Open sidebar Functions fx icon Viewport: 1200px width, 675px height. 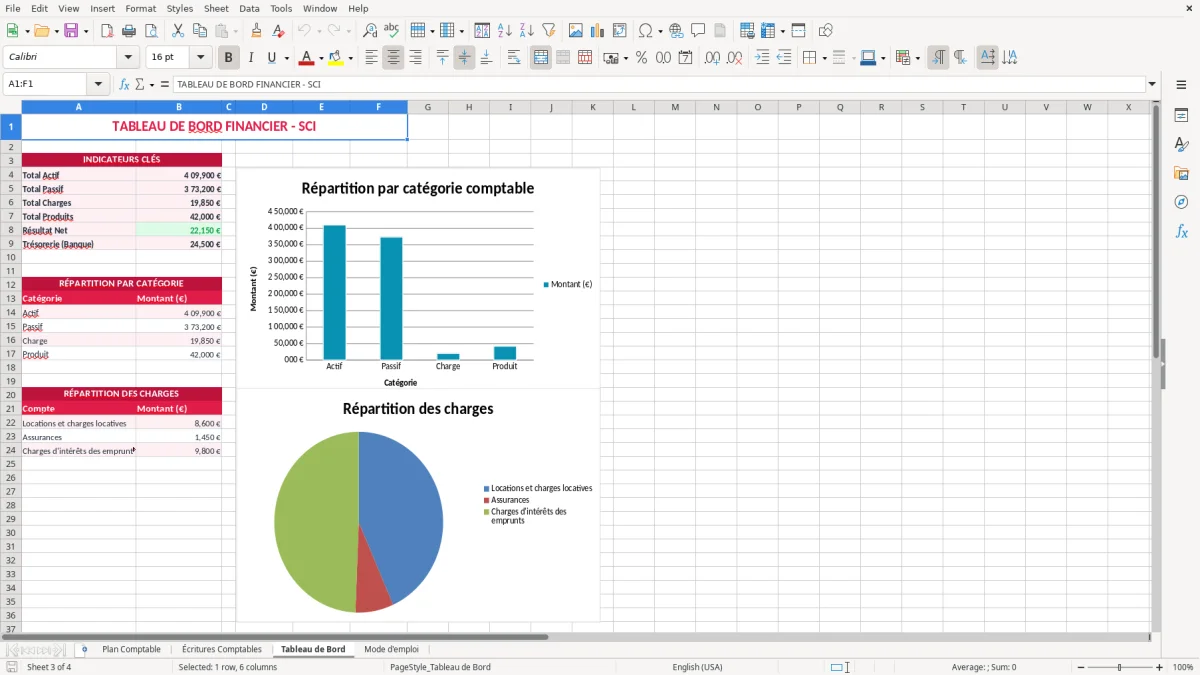click(x=1181, y=231)
